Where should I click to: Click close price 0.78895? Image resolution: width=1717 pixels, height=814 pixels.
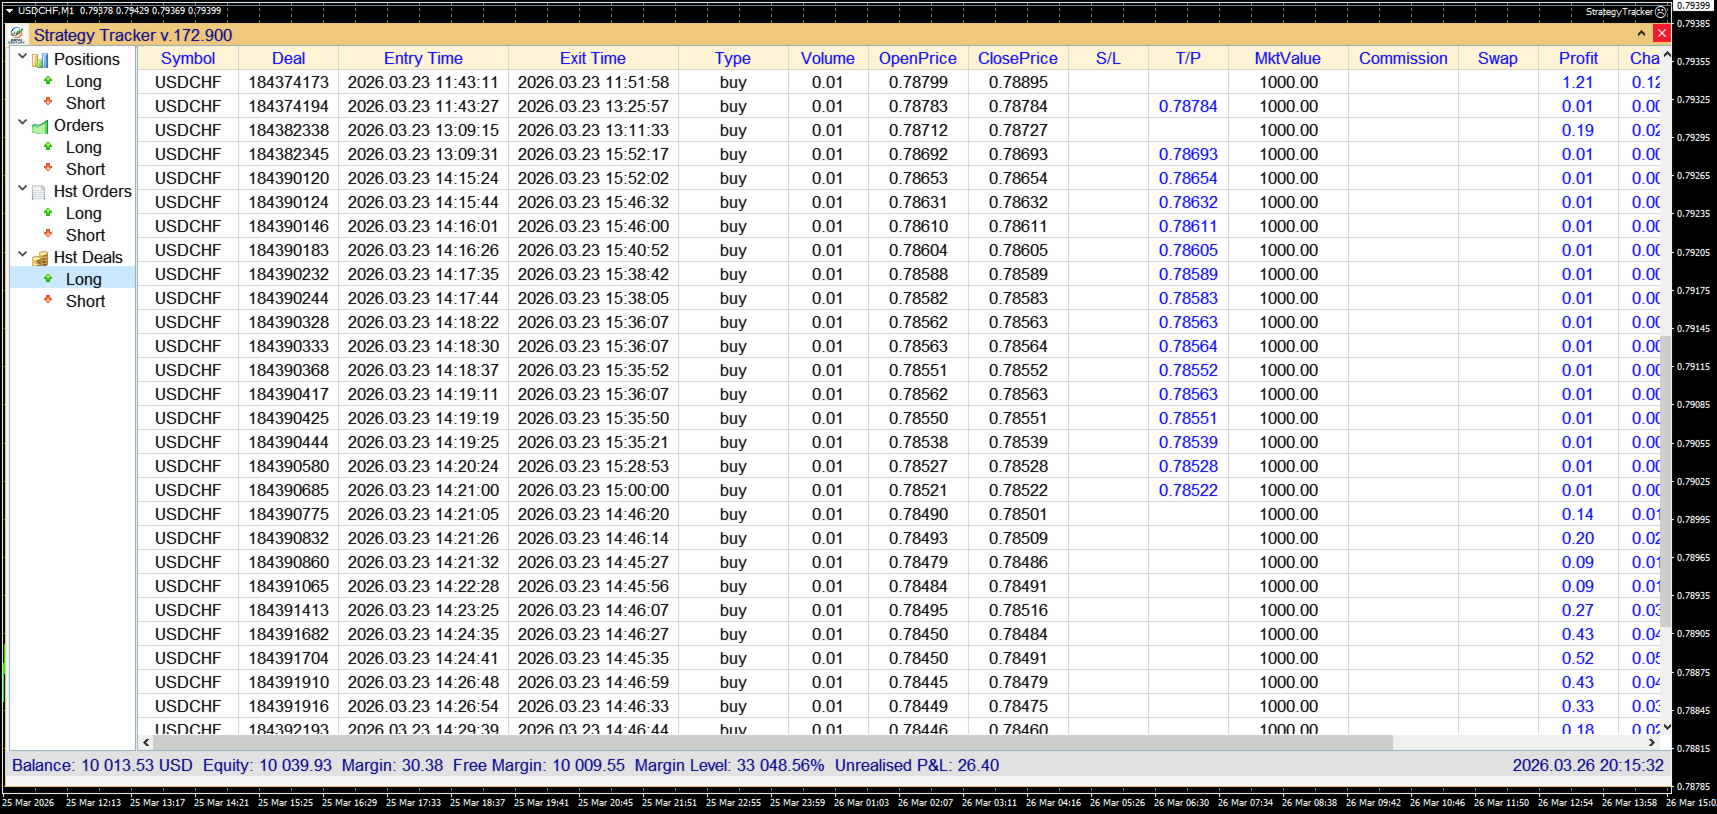[x=1018, y=82]
